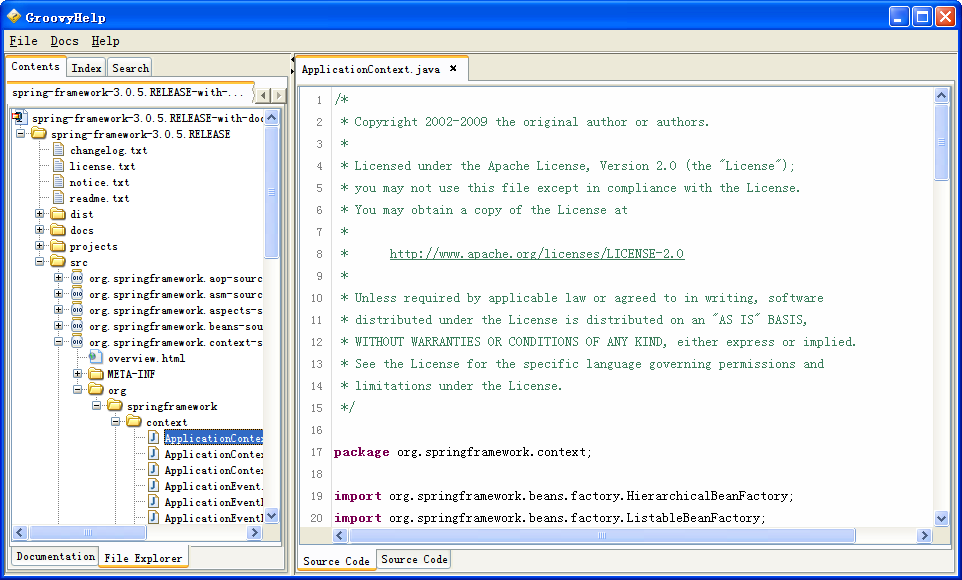962x580 pixels.
Task: Click the spring-framework root archive icon
Action: tap(19, 118)
